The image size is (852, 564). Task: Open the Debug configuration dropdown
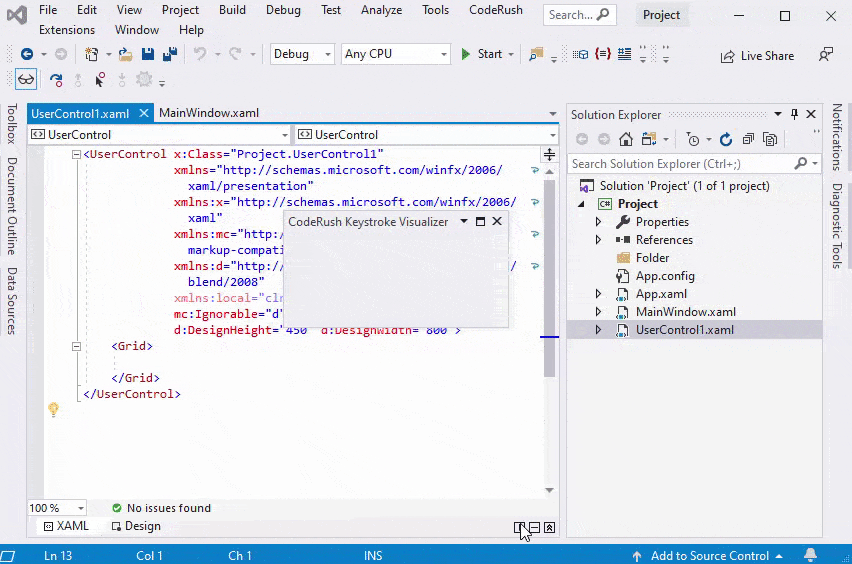click(303, 54)
